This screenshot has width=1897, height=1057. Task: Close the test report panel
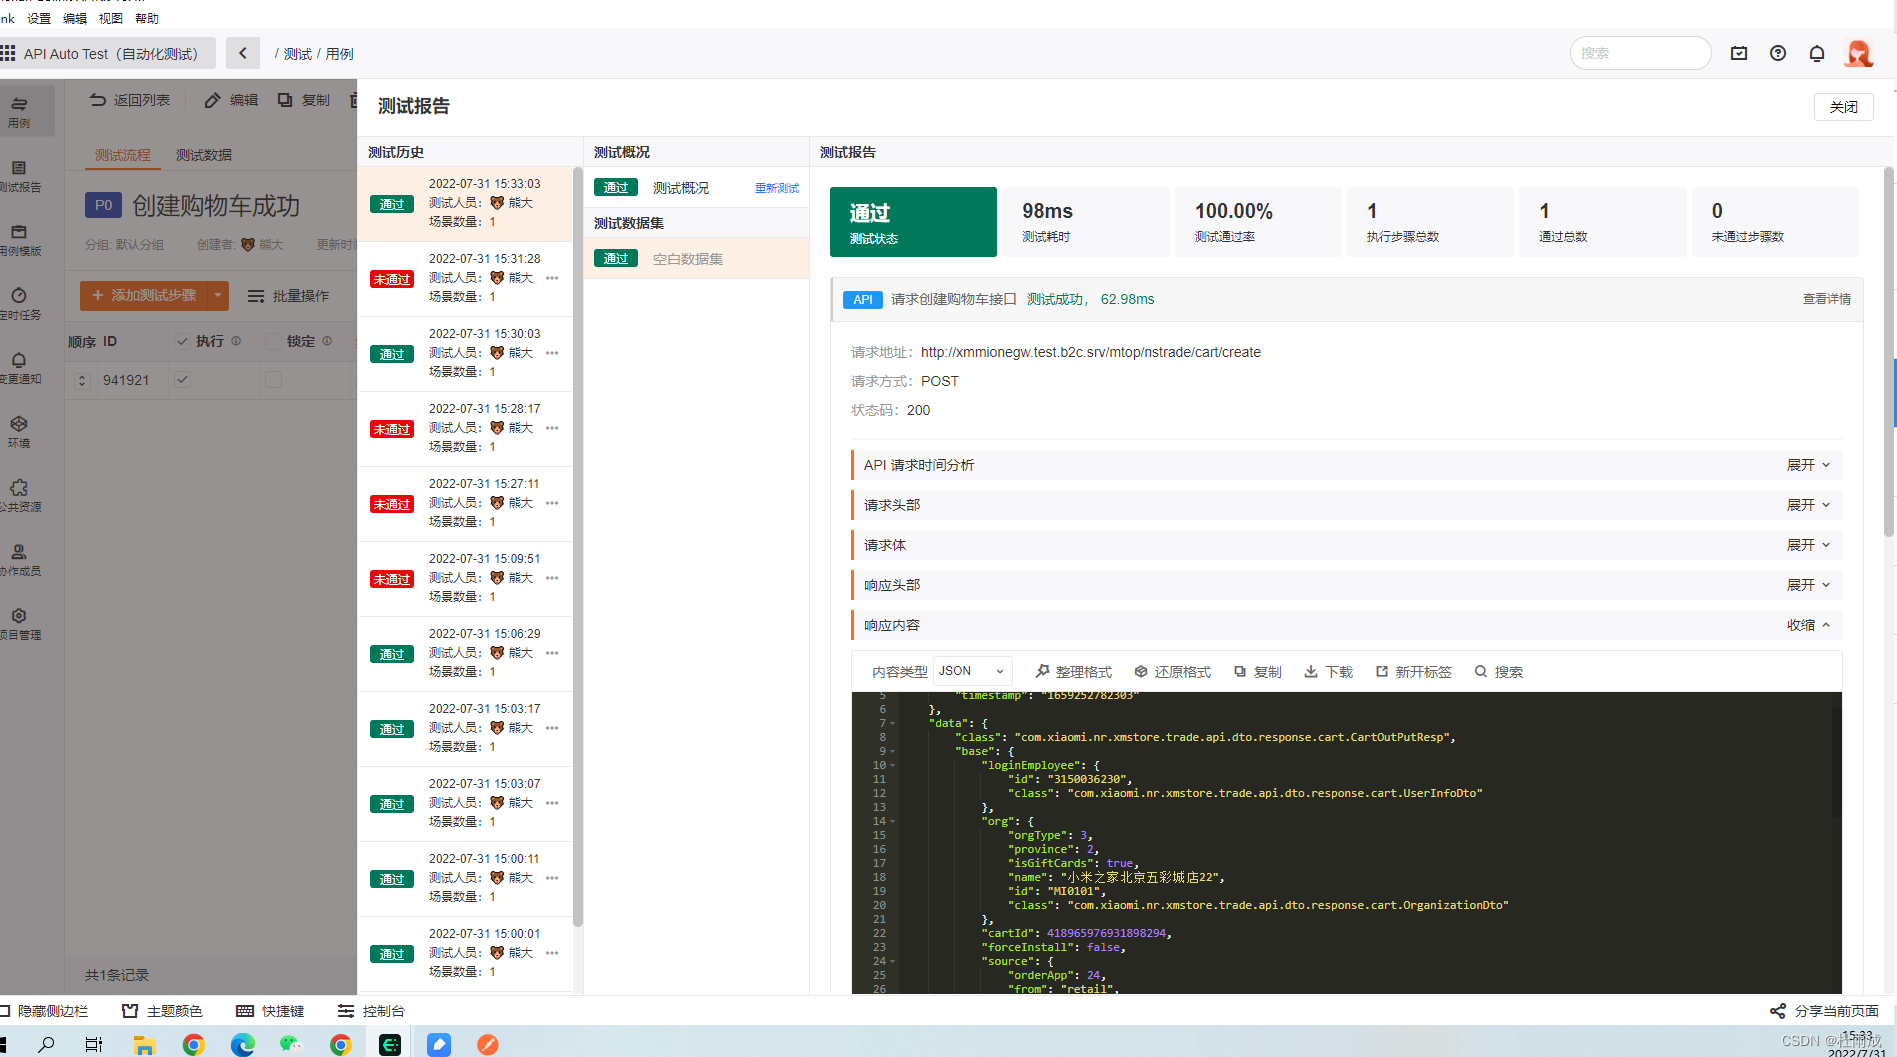click(x=1843, y=107)
